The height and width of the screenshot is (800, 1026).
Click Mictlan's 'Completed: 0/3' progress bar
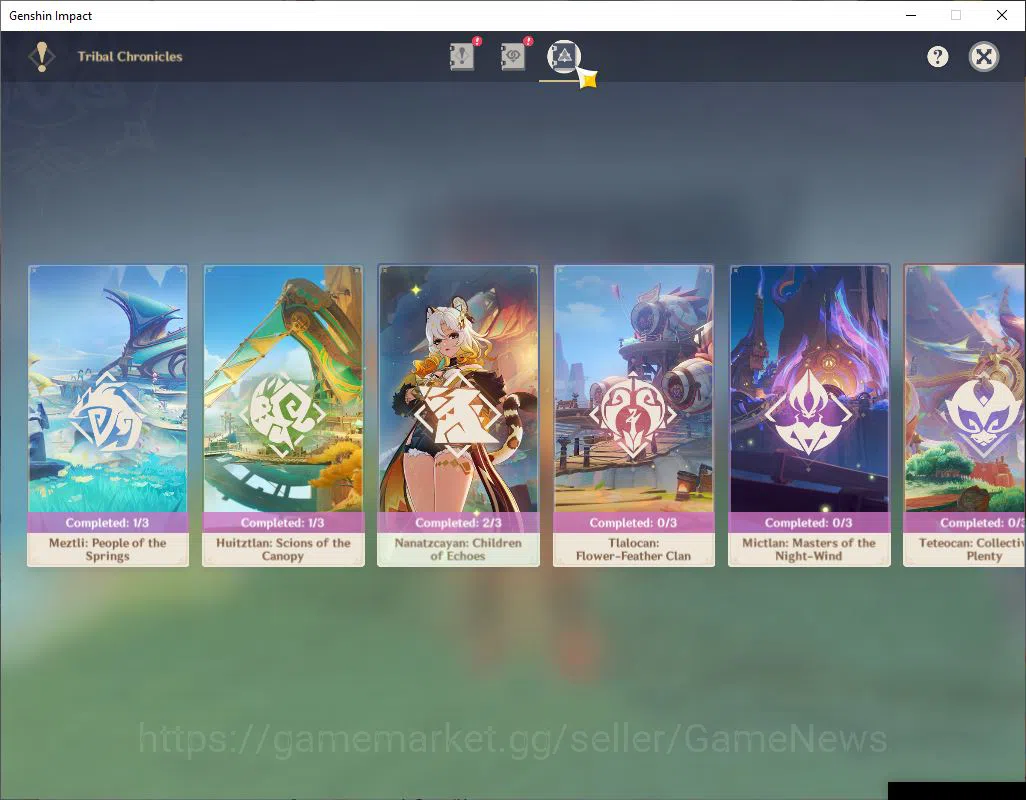tap(809, 523)
